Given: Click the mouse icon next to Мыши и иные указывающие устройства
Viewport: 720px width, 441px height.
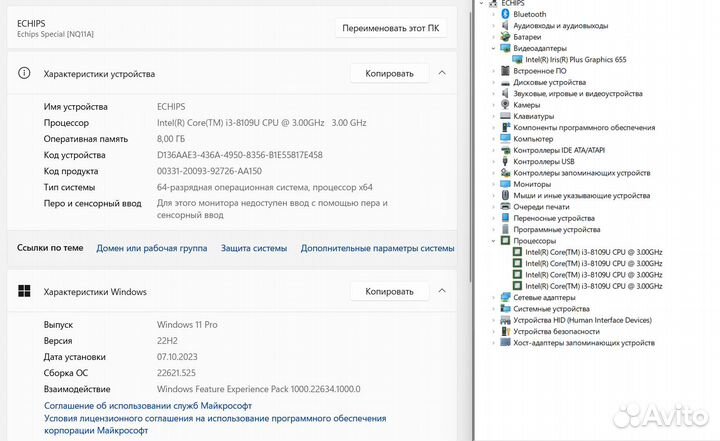Looking at the screenshot, I should tap(506, 195).
